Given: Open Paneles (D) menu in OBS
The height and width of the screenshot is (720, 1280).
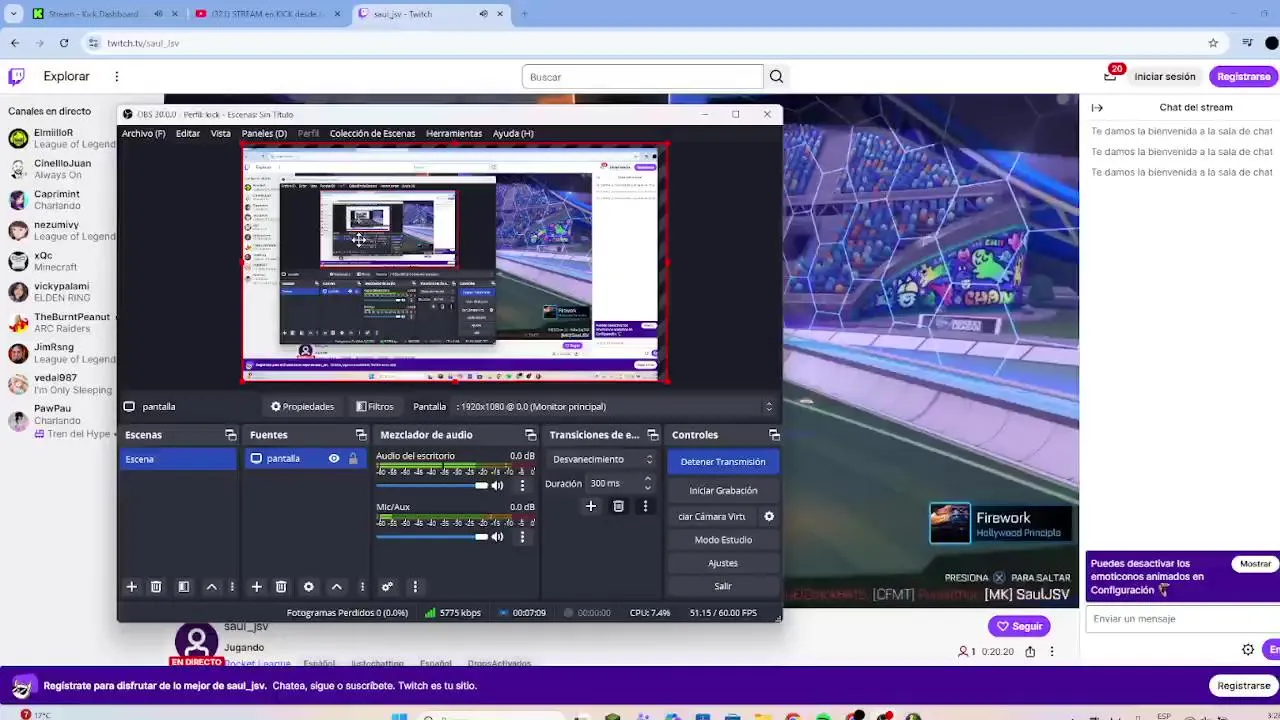Looking at the screenshot, I should point(264,134).
